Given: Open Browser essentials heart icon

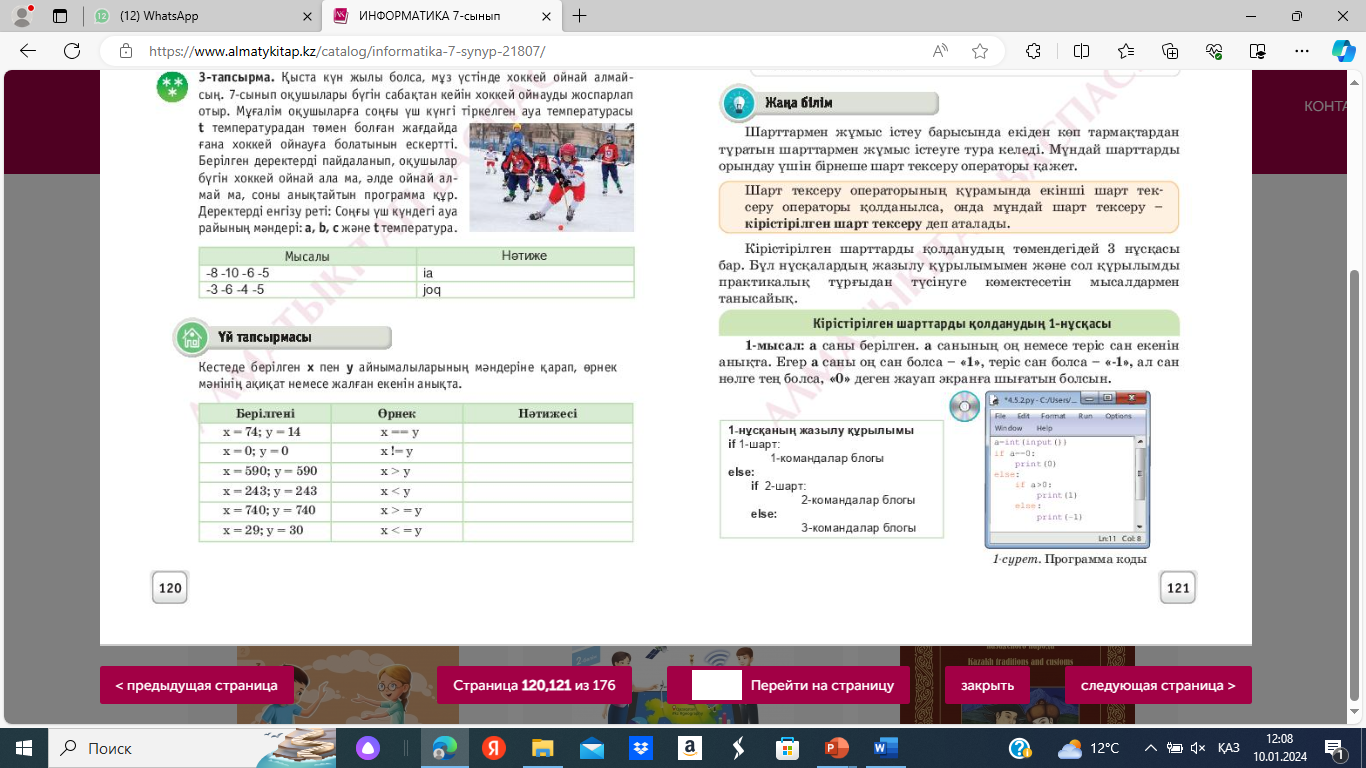Looking at the screenshot, I should 1214,51.
